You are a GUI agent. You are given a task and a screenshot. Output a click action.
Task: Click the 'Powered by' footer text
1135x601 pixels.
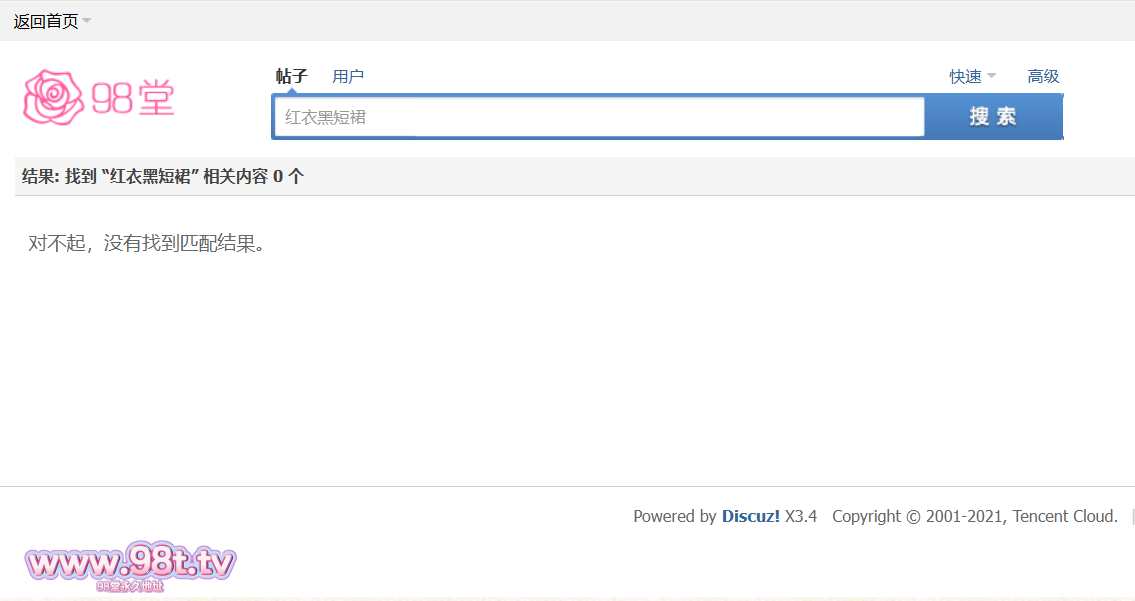(x=674, y=516)
